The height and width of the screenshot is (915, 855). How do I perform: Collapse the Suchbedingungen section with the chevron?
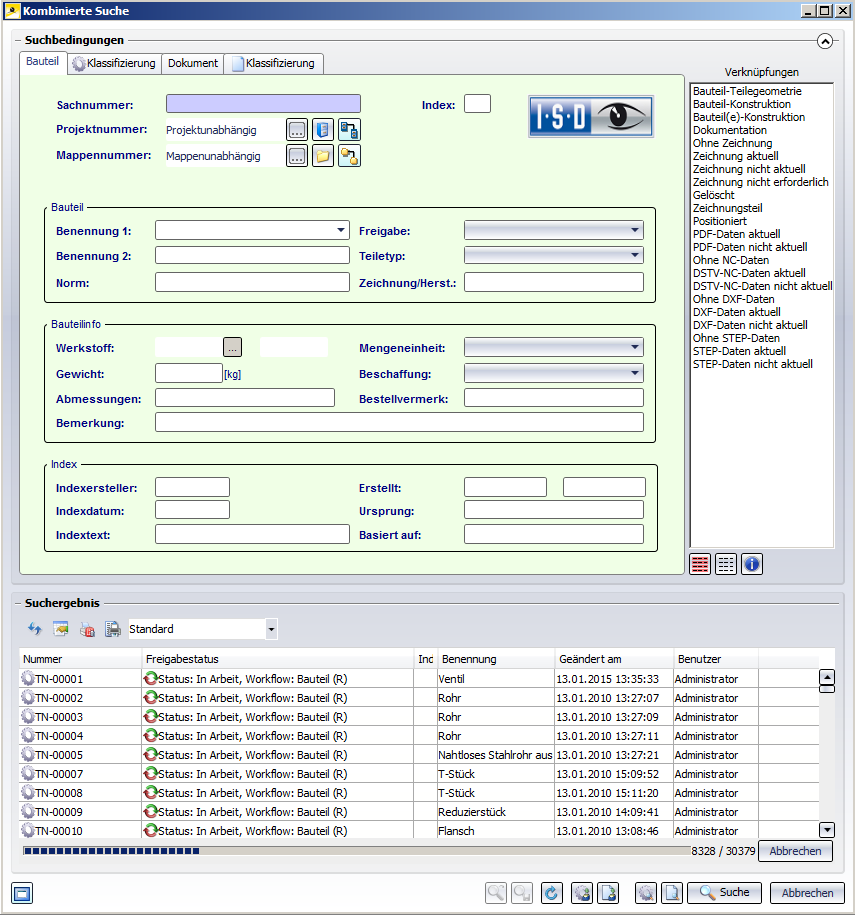(825, 41)
